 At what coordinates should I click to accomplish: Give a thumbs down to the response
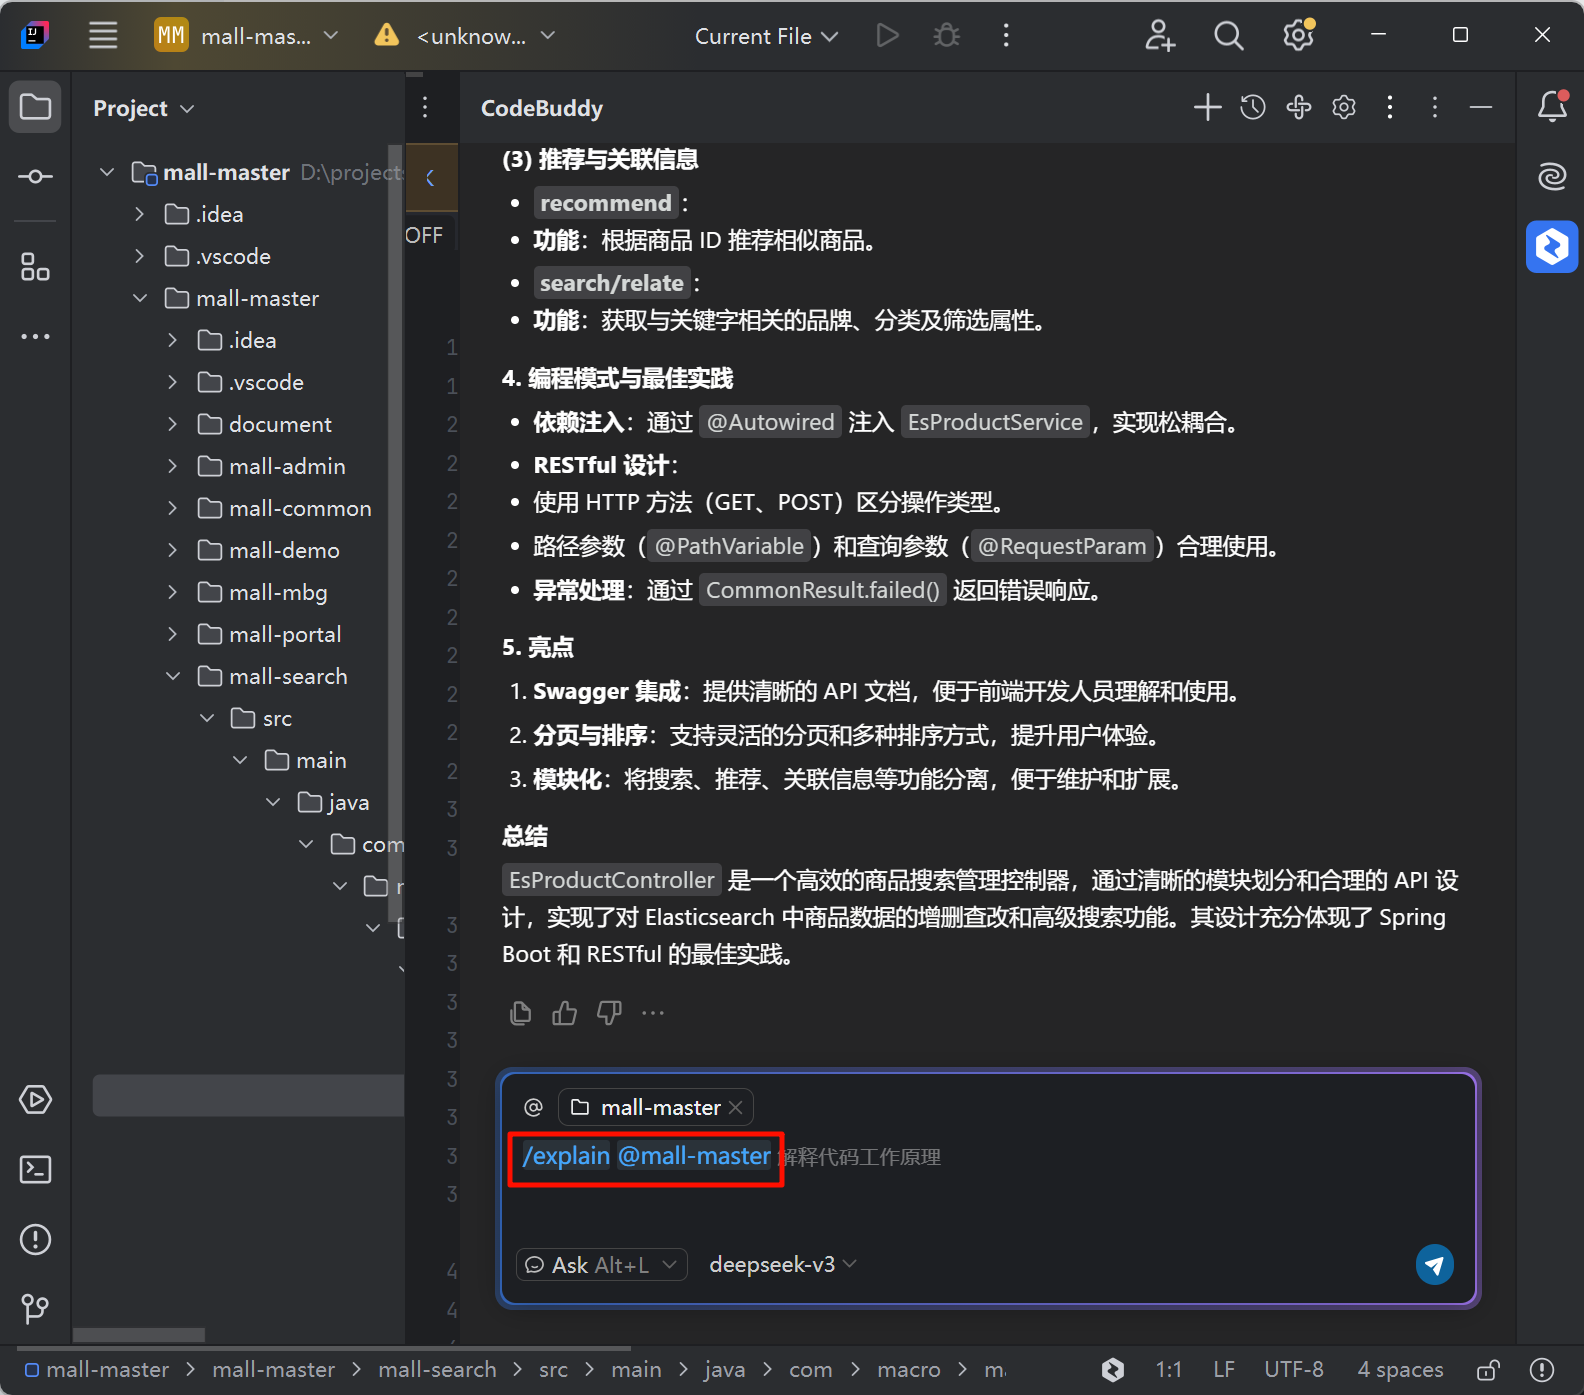click(609, 1013)
